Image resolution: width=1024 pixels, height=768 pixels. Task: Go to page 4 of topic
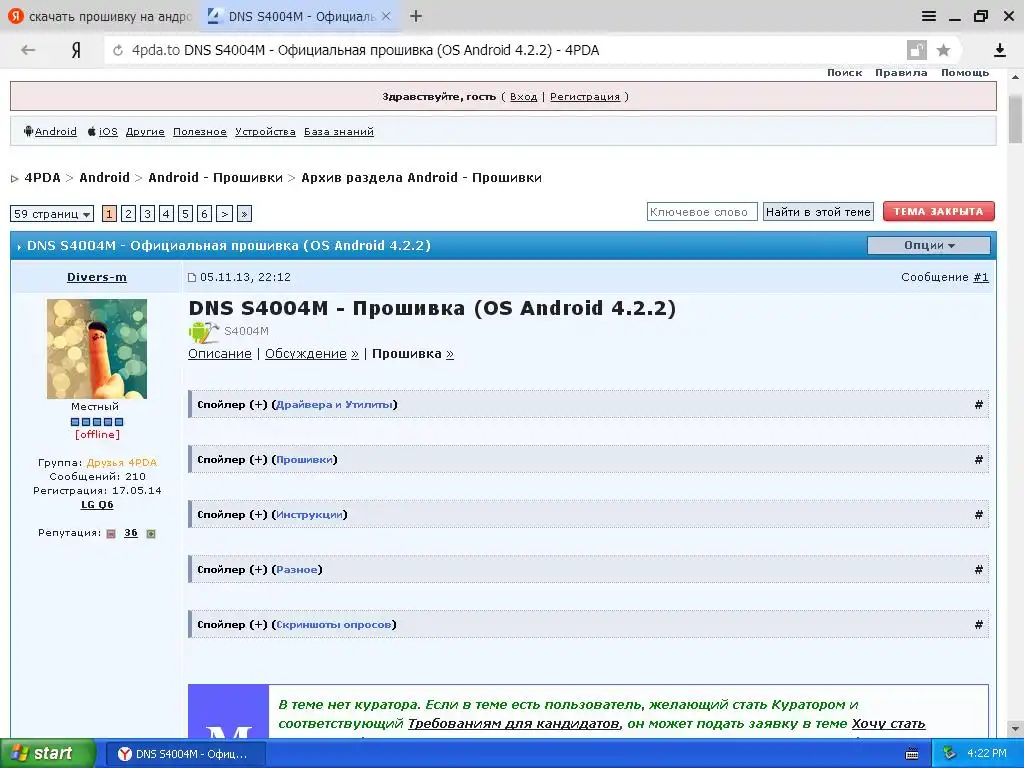point(167,214)
